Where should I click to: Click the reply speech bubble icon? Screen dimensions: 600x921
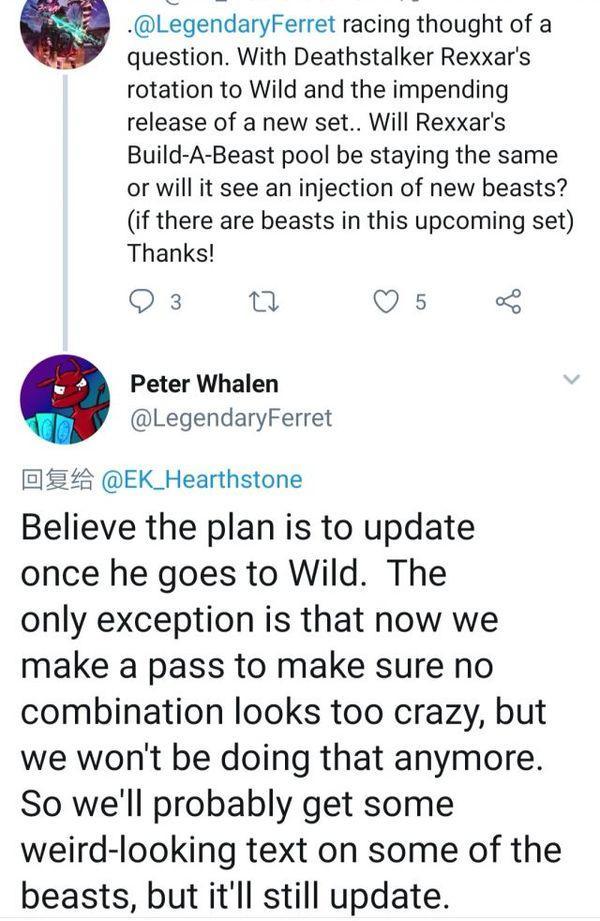pos(143,301)
